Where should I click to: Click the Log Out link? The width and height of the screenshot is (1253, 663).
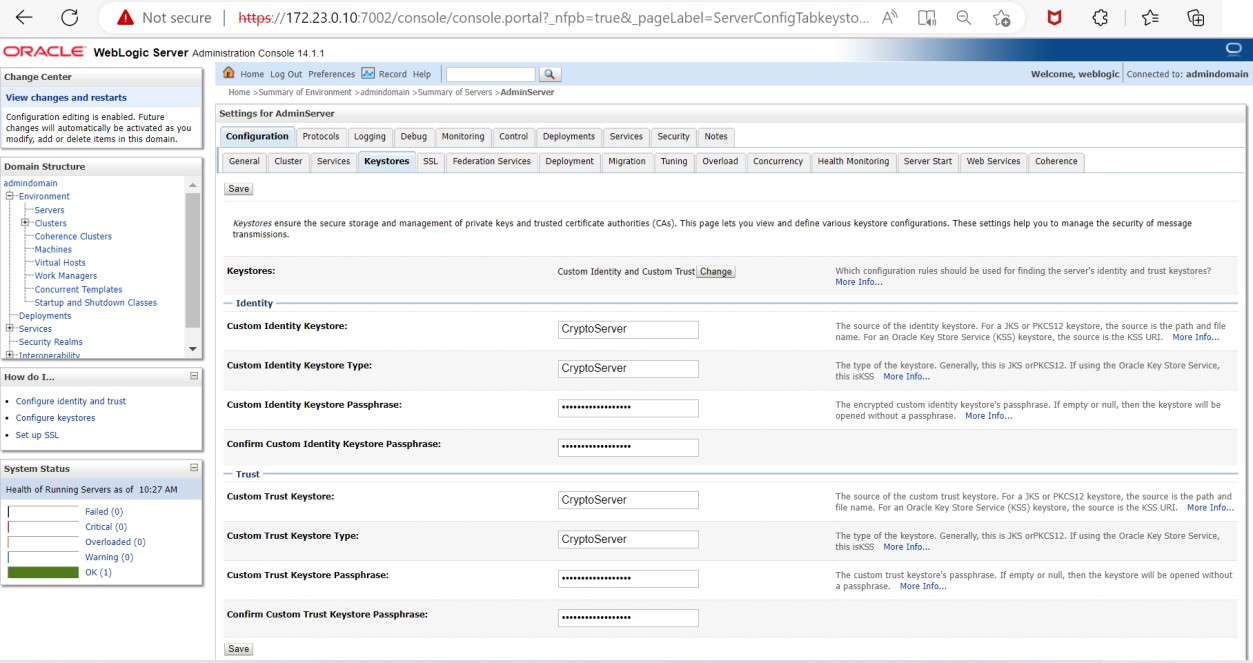[286, 74]
